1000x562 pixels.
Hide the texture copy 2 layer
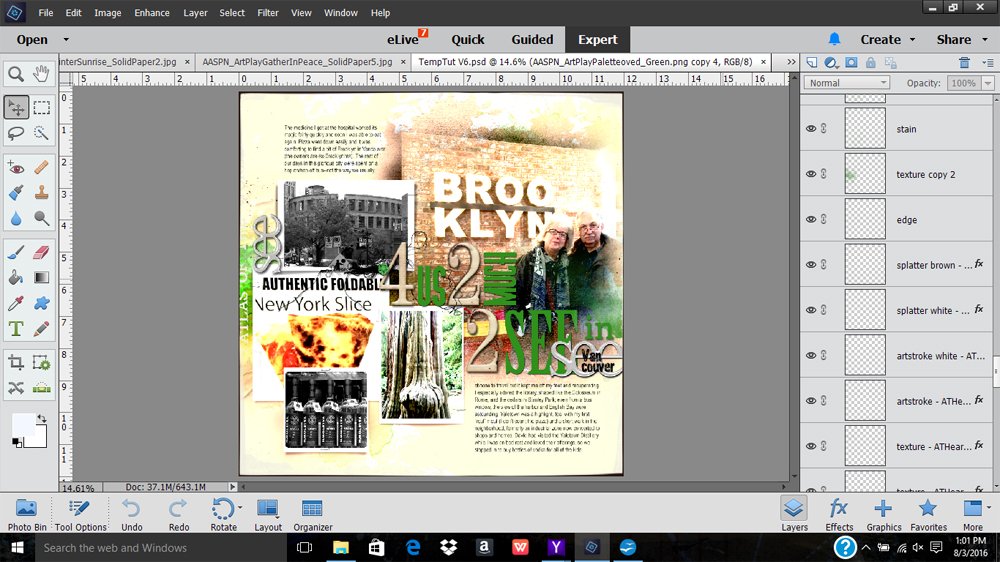point(811,174)
